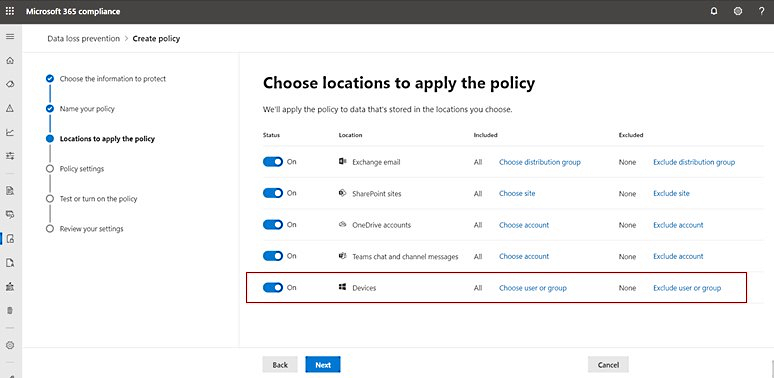Open the chat/communication icon in sidebar
Image resolution: width=774 pixels, height=378 pixels.
tap(10, 215)
